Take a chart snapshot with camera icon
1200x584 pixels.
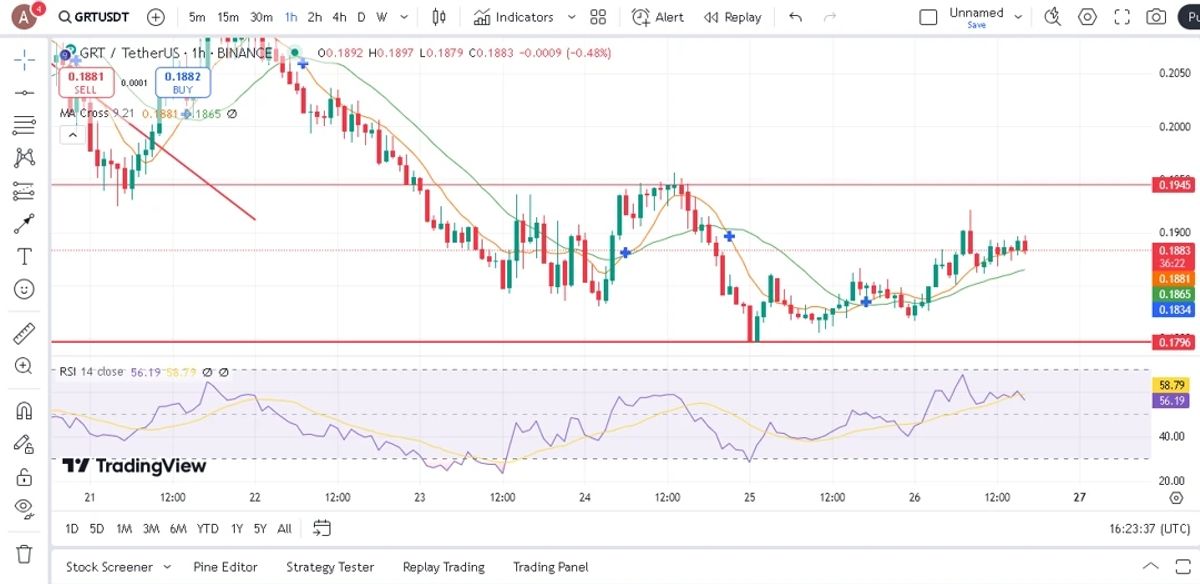(1156, 17)
